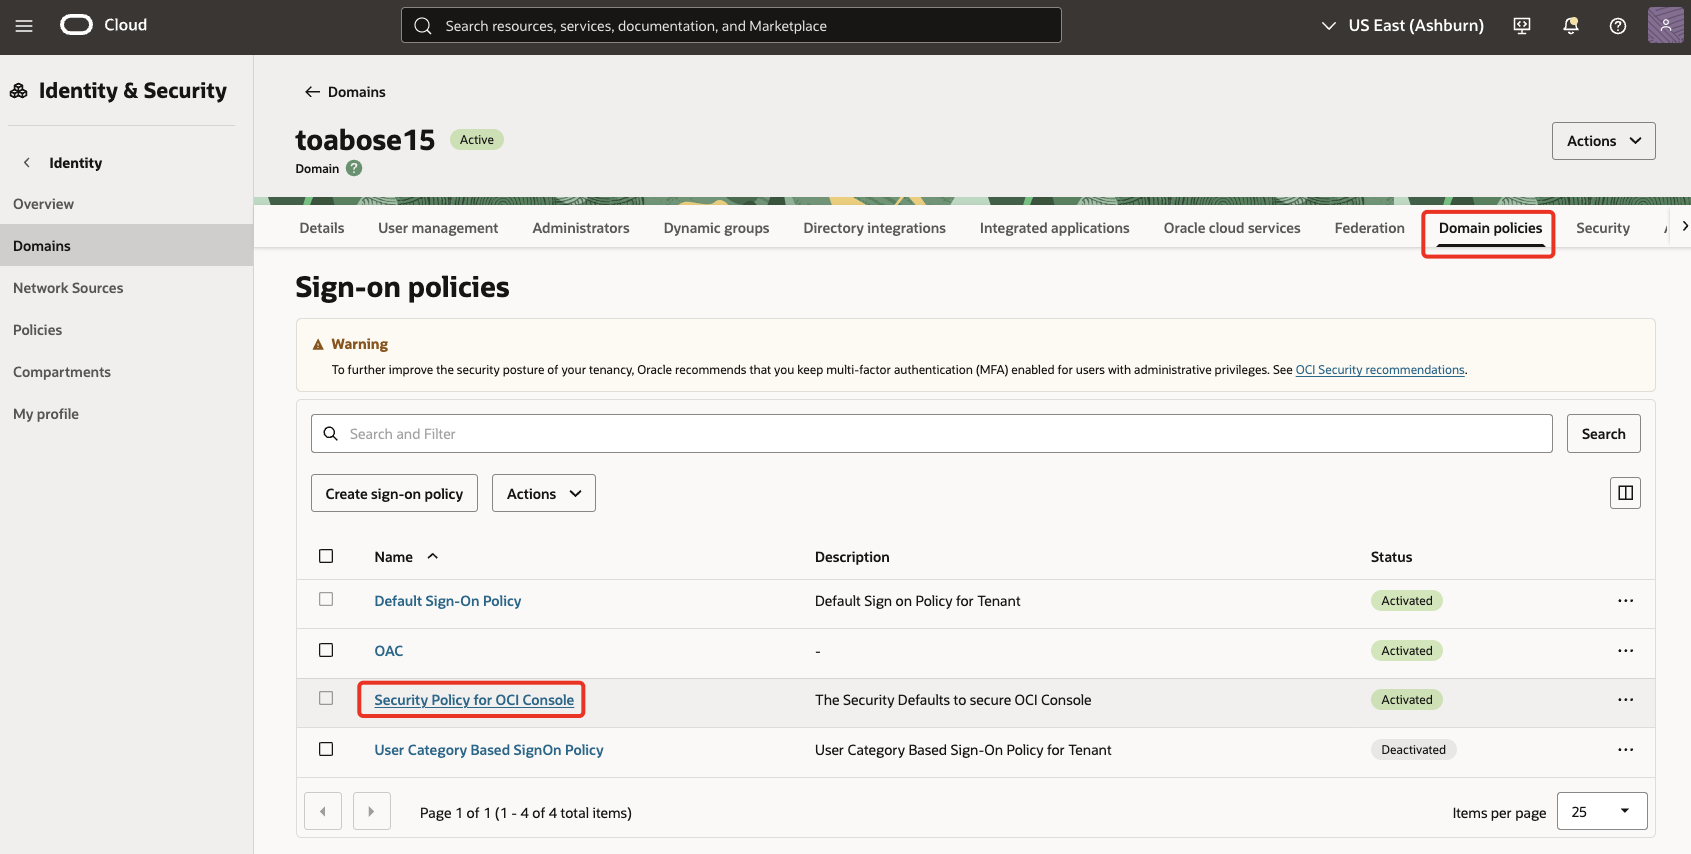Switch to the Administrators tab
1691x854 pixels.
(x=581, y=228)
